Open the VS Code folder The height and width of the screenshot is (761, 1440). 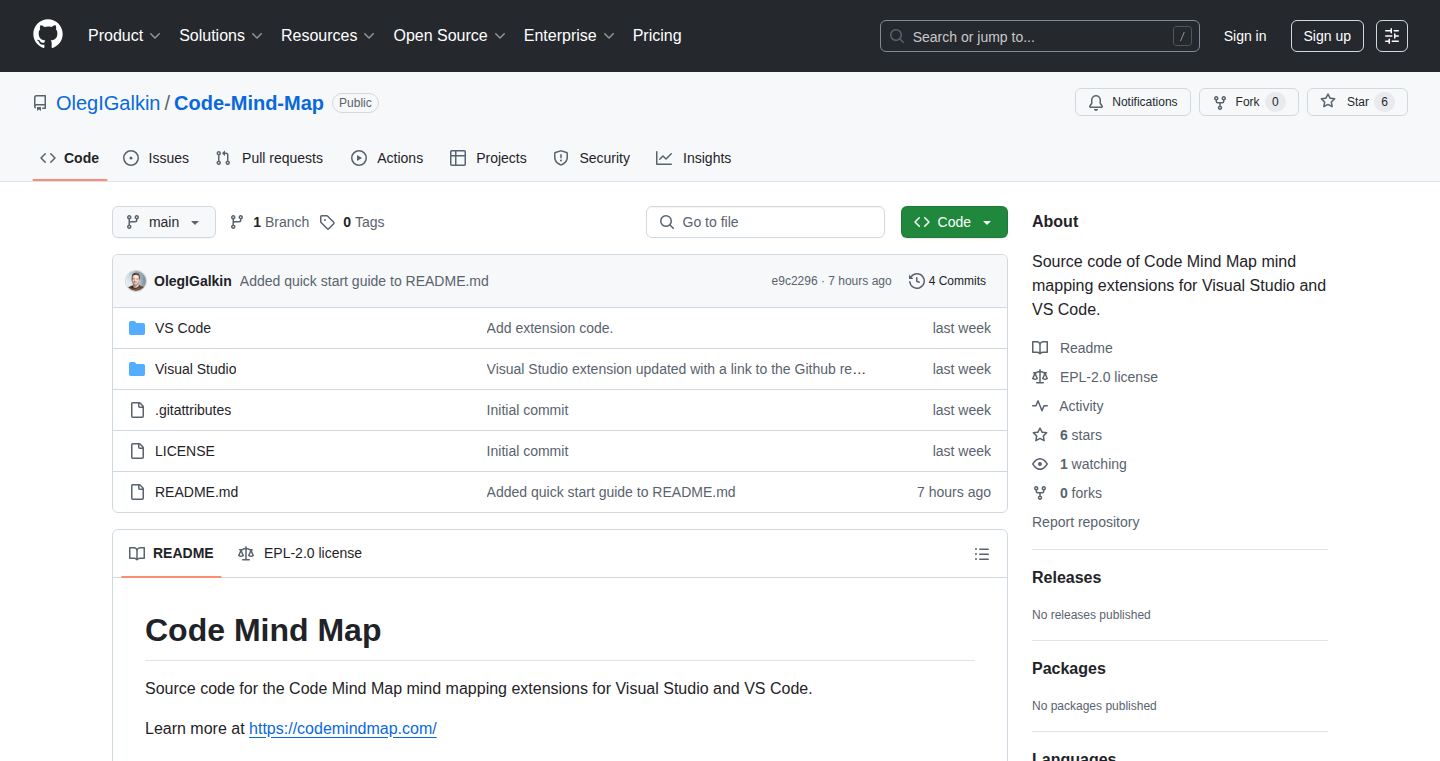pos(183,328)
